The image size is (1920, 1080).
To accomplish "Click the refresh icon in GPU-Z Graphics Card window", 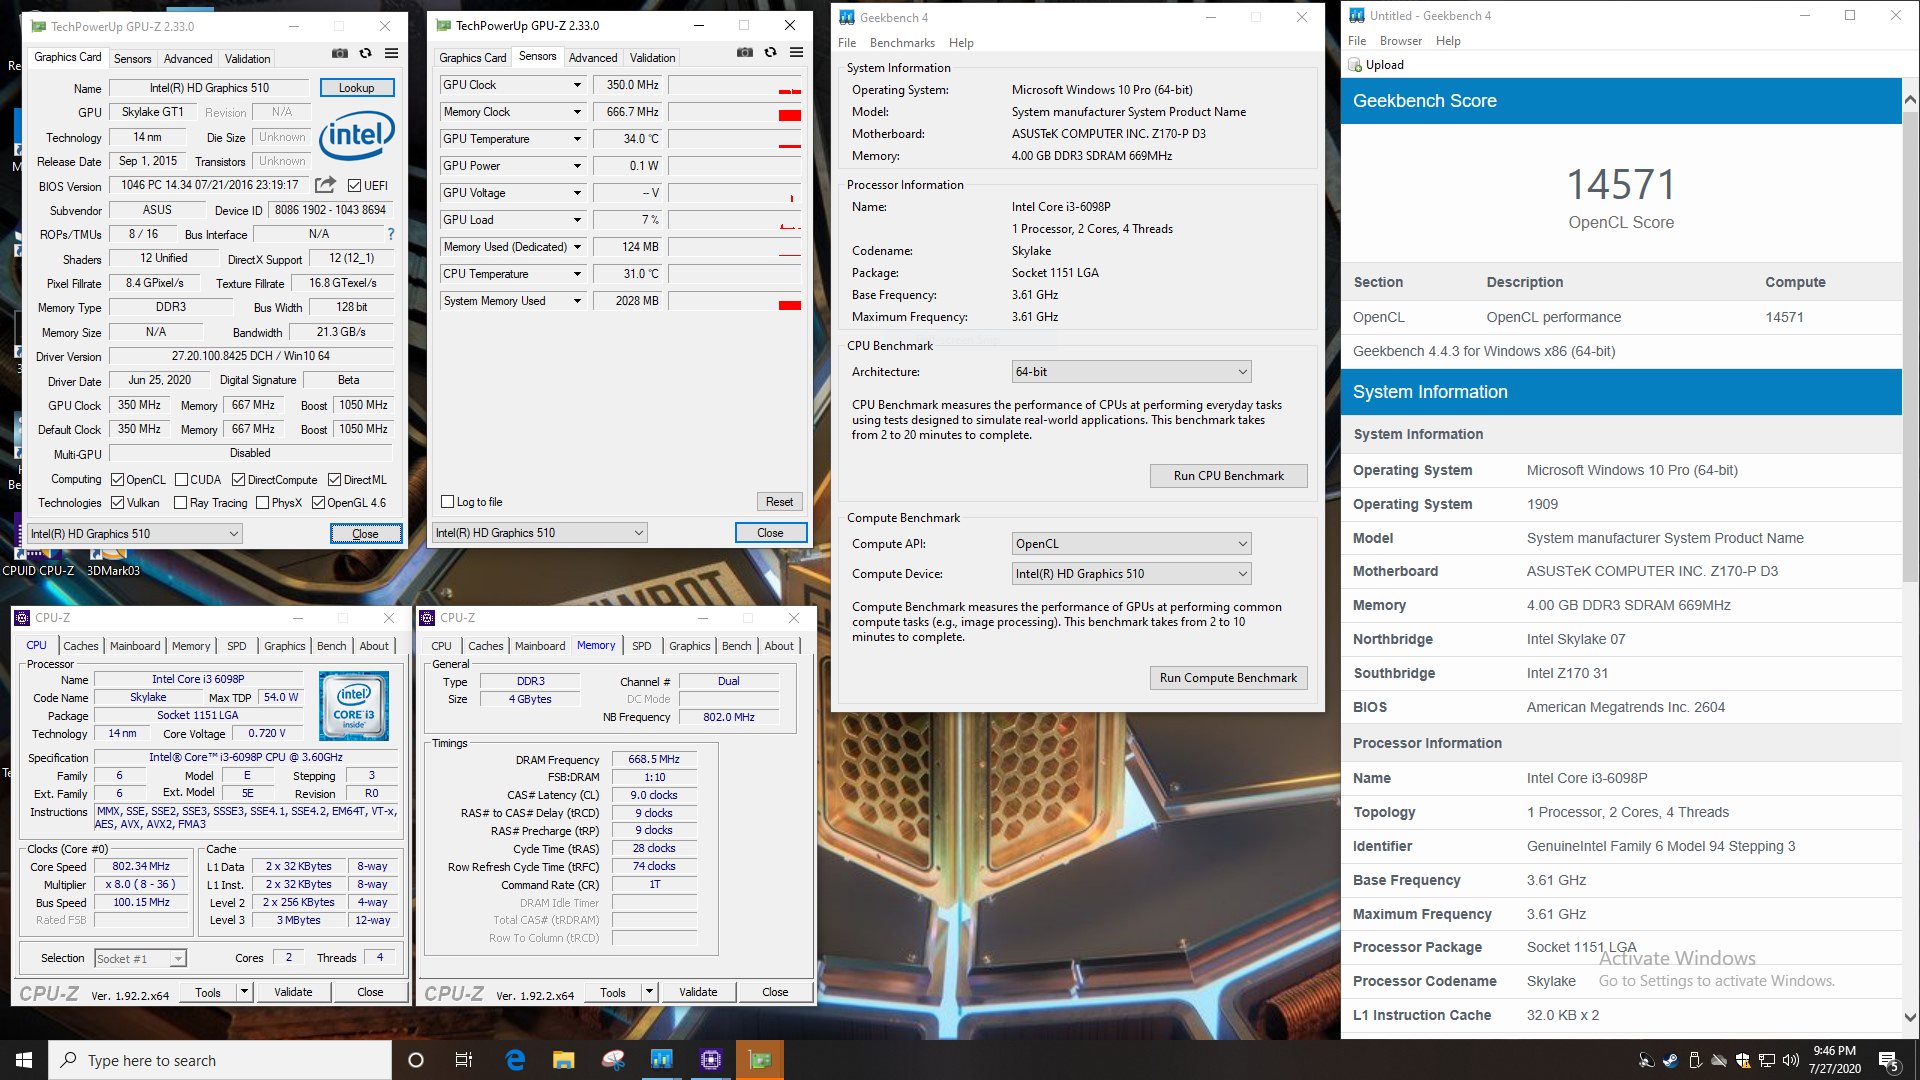I will click(x=366, y=53).
